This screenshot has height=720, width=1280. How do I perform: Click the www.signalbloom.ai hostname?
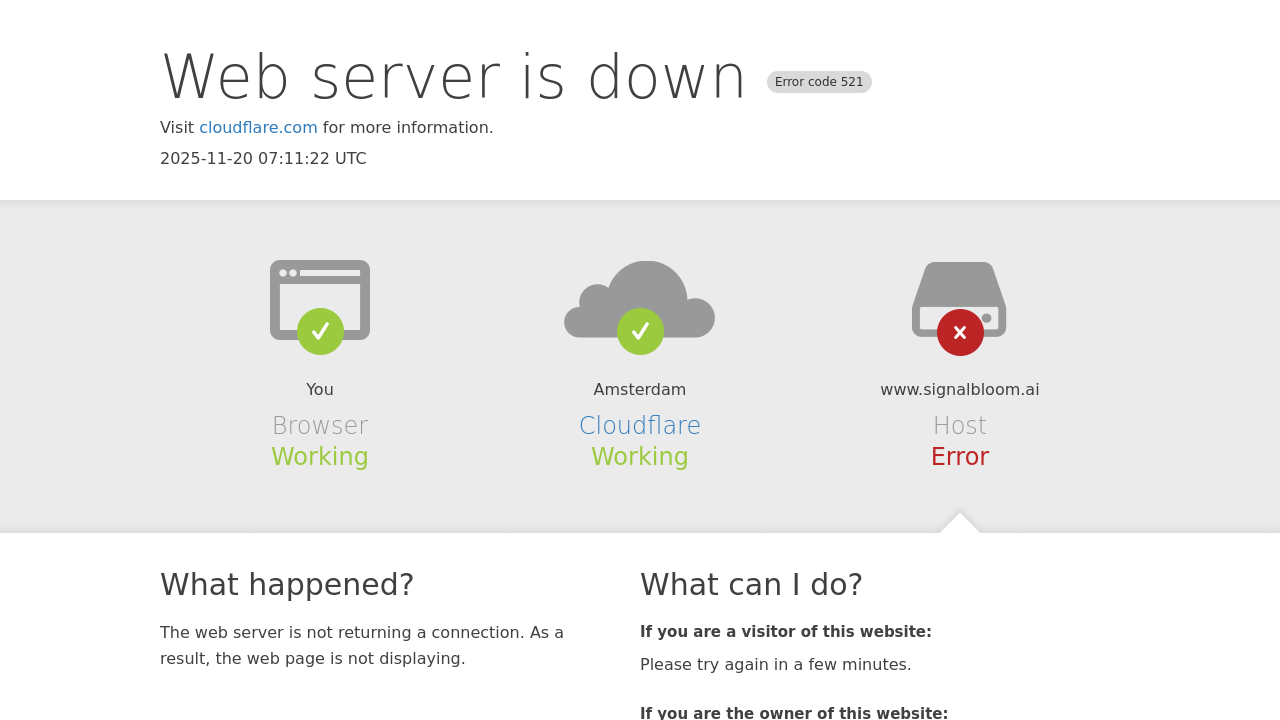coord(960,390)
